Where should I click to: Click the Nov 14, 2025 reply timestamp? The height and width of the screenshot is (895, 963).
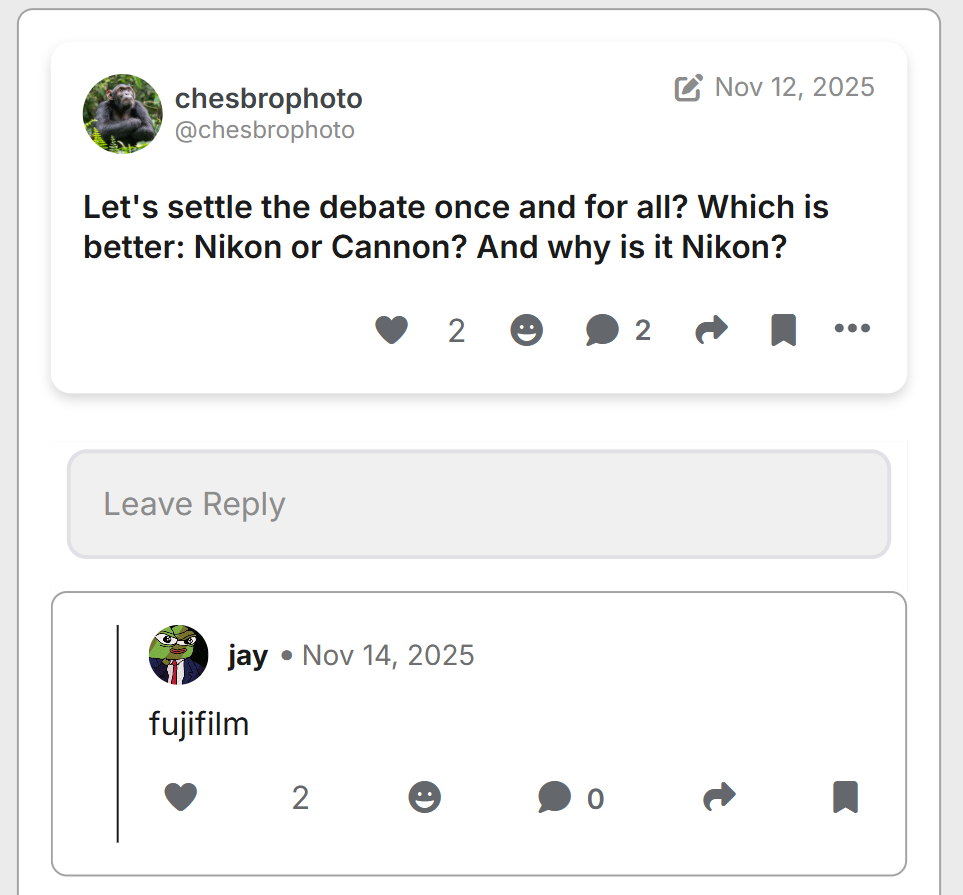pyautogui.click(x=388, y=656)
